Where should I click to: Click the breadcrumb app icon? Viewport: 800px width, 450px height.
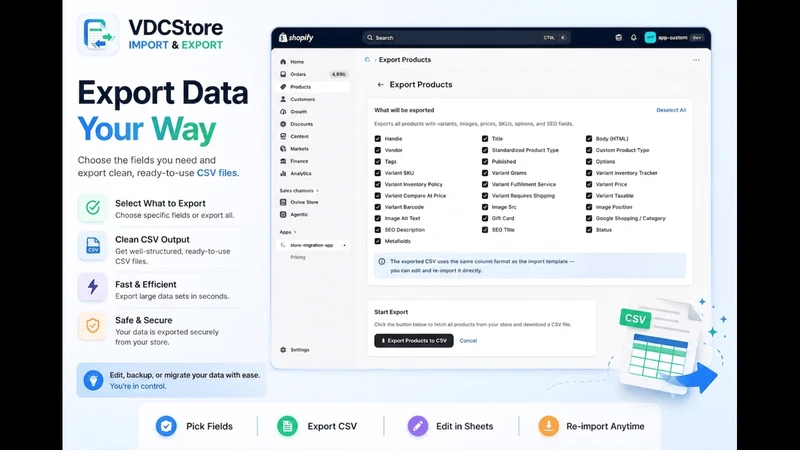(367, 60)
